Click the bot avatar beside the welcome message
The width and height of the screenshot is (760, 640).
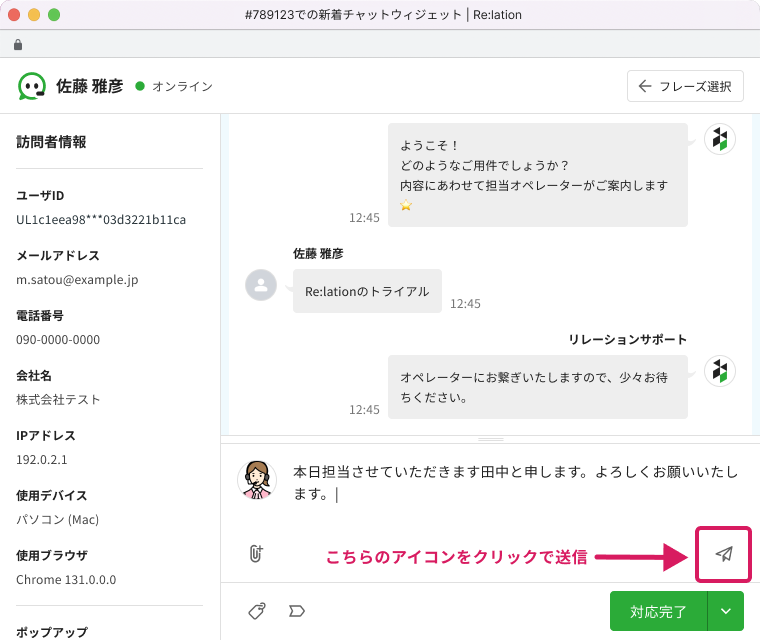pos(719,140)
